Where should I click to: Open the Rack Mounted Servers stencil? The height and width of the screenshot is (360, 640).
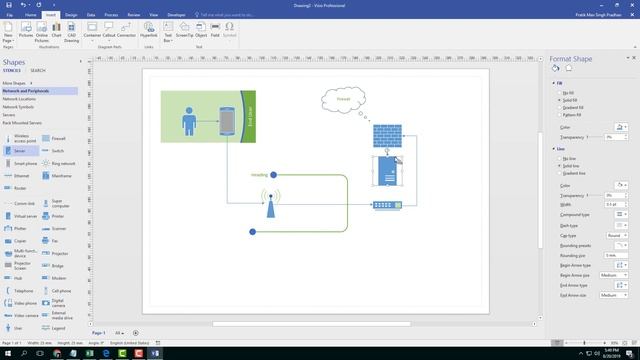click(22, 123)
